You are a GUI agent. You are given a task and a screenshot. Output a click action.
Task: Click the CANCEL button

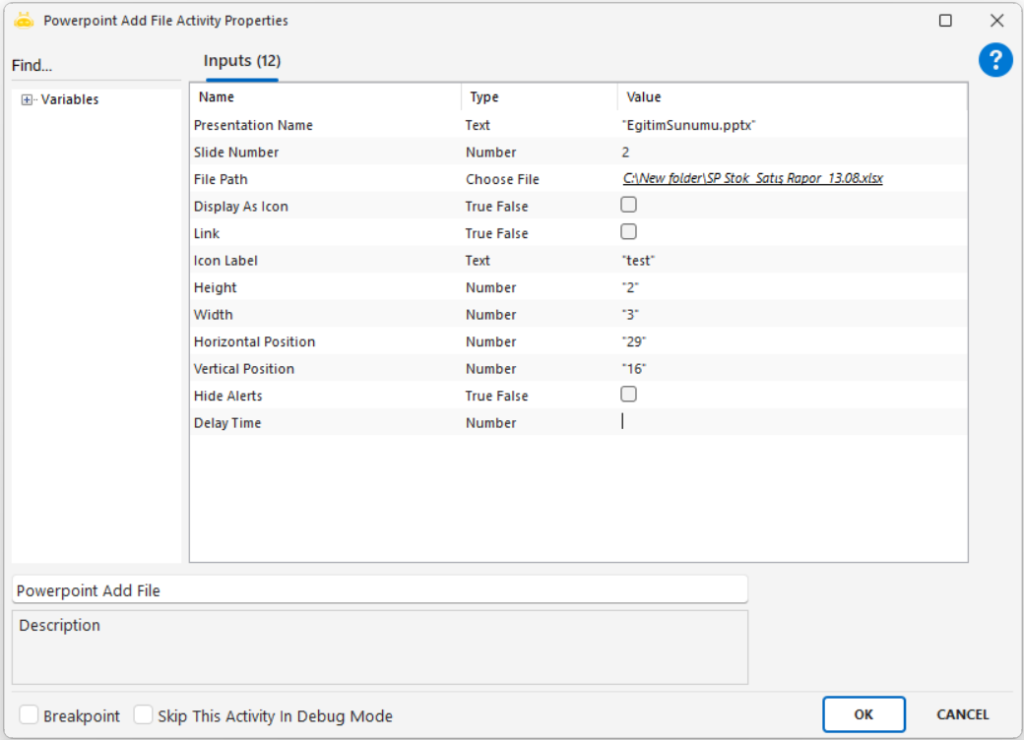(962, 714)
